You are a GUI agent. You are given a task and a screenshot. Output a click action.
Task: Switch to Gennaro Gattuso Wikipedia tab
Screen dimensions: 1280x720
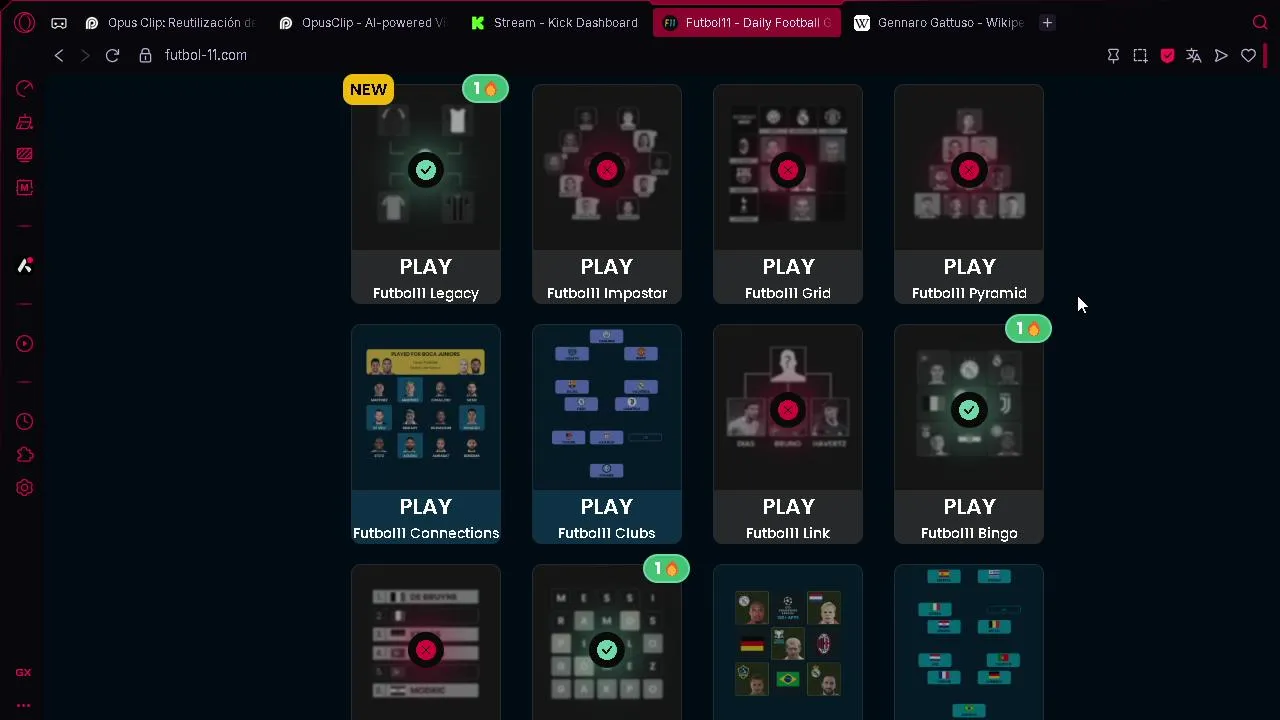point(939,22)
